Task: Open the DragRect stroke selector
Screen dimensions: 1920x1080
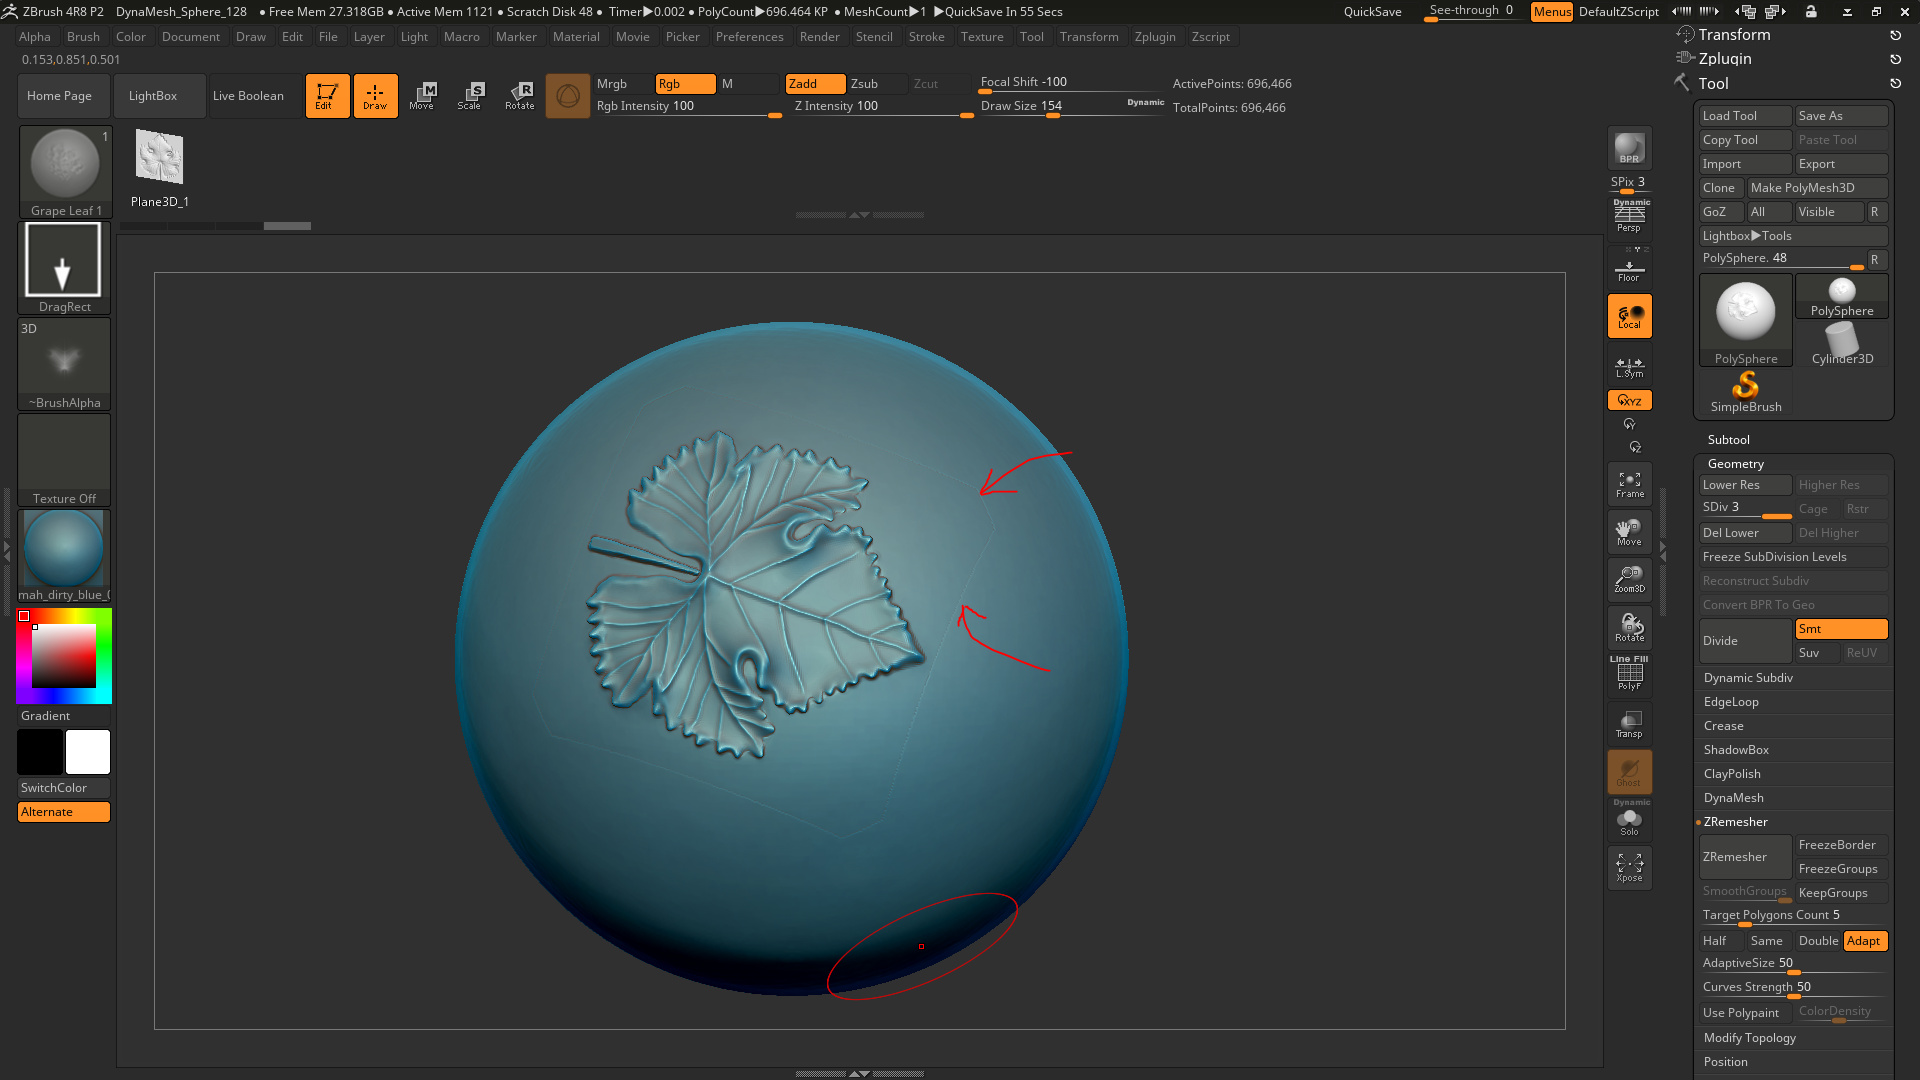Action: 65,268
